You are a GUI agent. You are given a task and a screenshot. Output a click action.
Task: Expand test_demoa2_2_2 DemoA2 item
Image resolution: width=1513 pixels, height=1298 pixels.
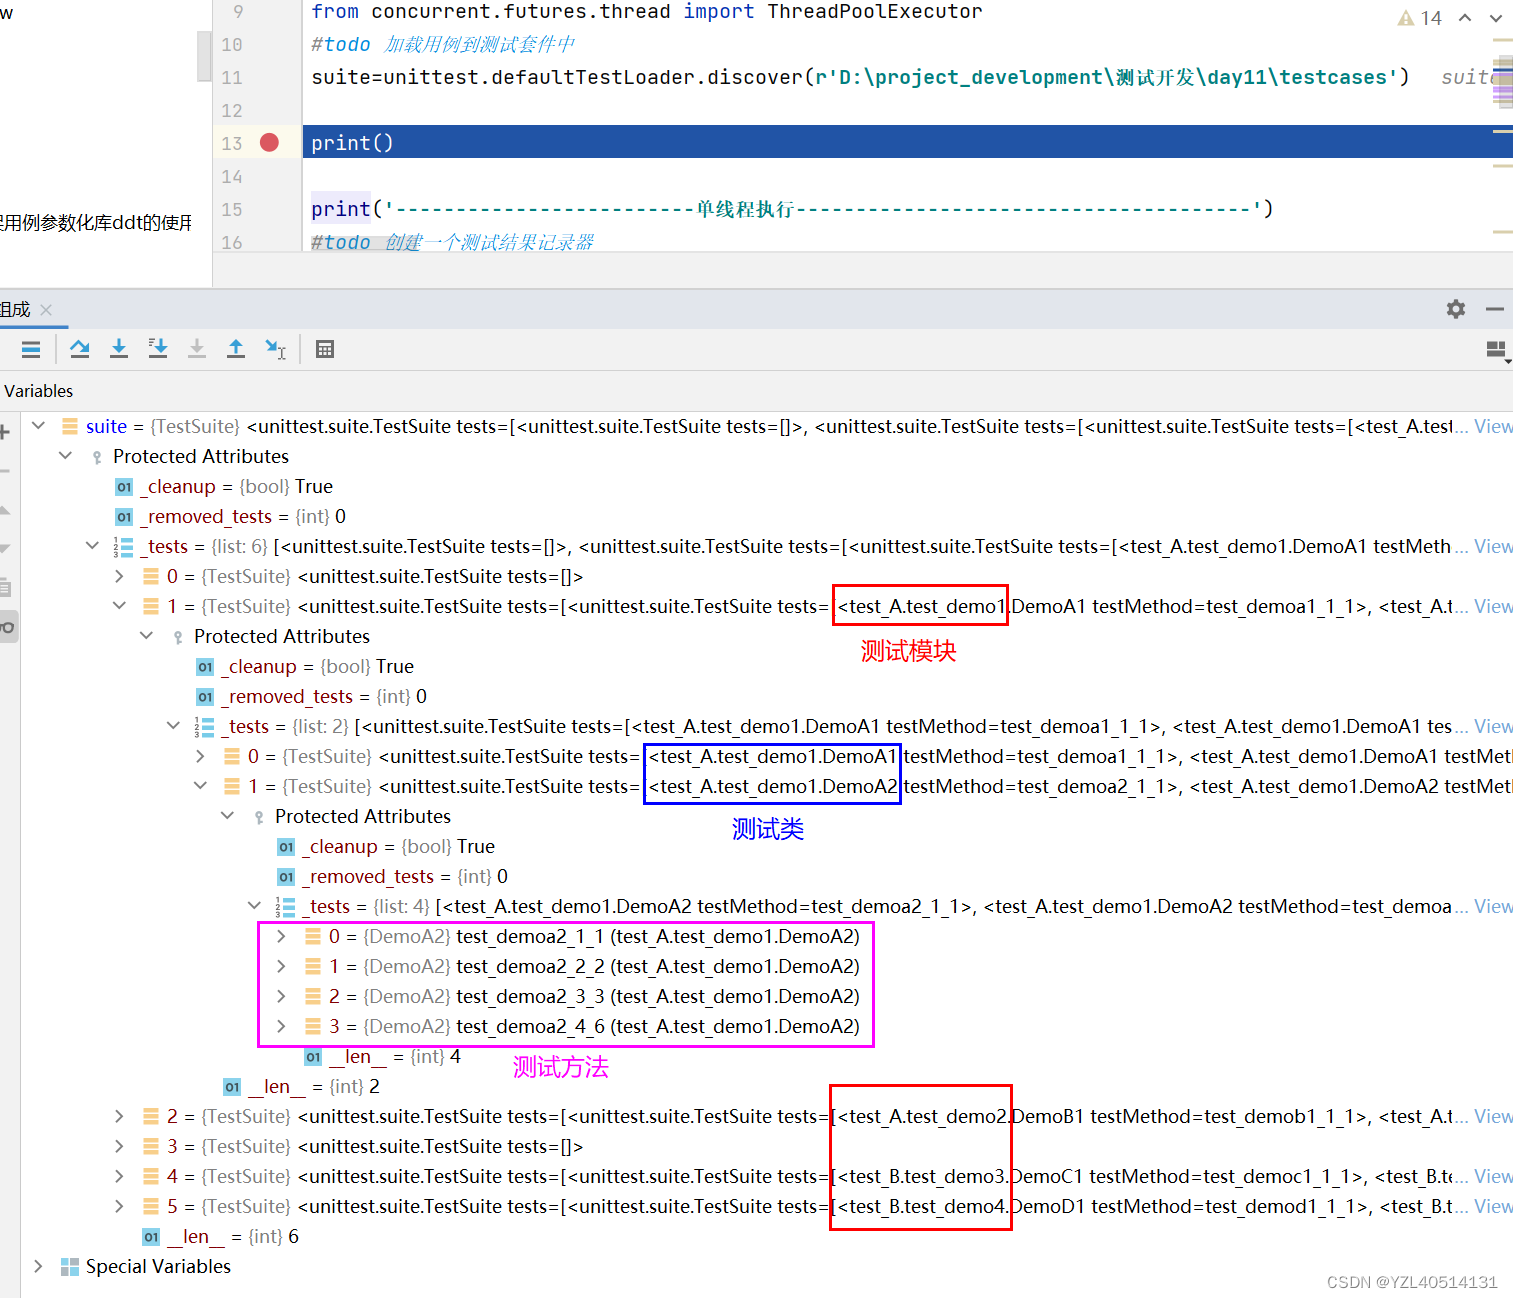(281, 966)
